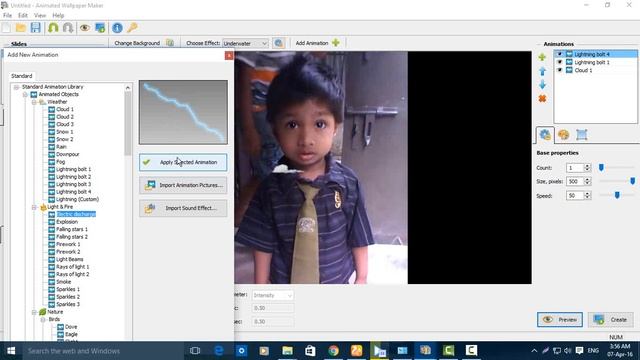
Task: Click the New project toolbar icon
Action: pyautogui.click(x=7, y=28)
